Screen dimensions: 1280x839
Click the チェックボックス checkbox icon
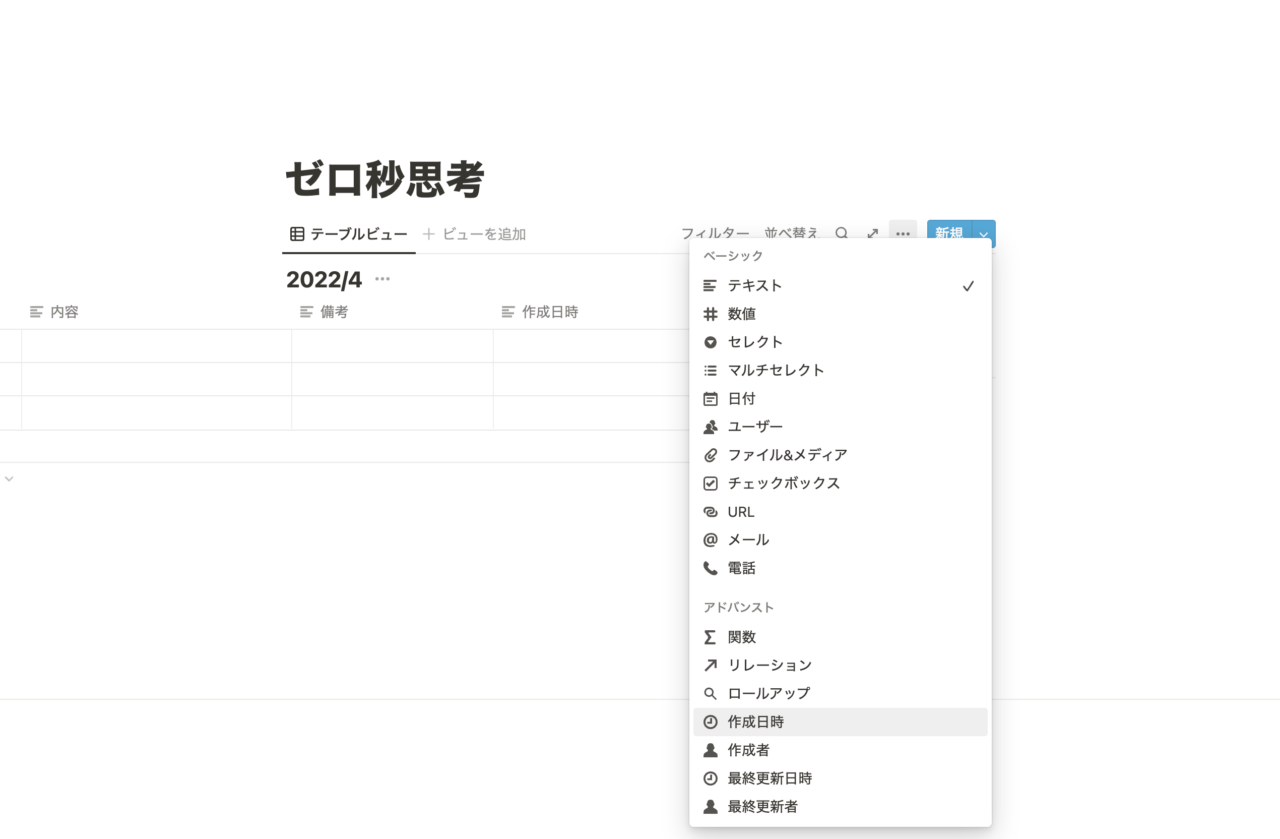(x=710, y=483)
